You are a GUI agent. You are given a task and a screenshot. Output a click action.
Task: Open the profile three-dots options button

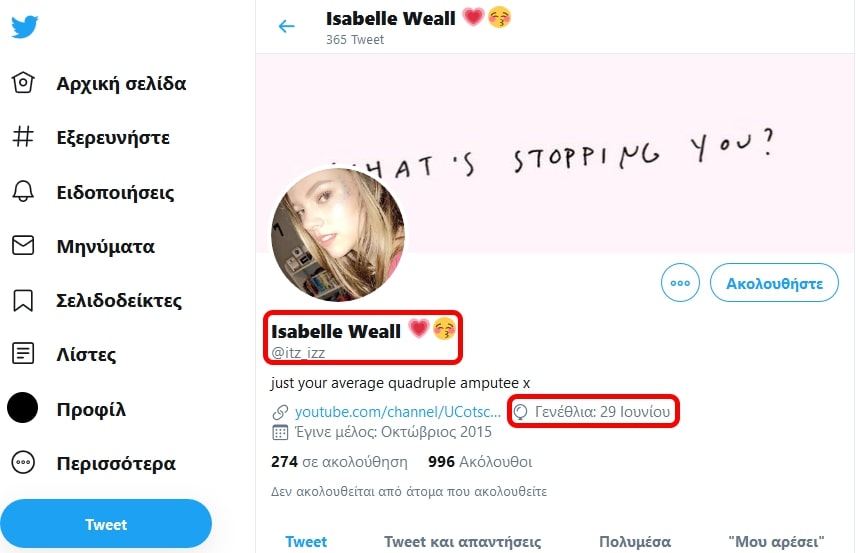tap(680, 283)
